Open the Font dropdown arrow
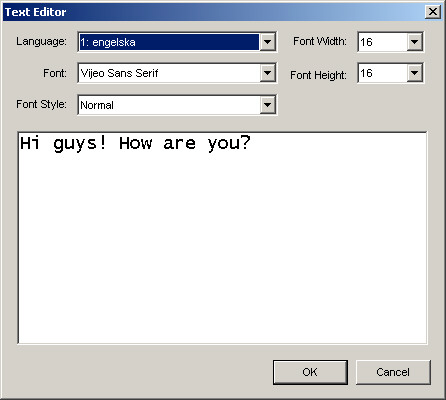This screenshot has width=446, height=400. pos(267,73)
